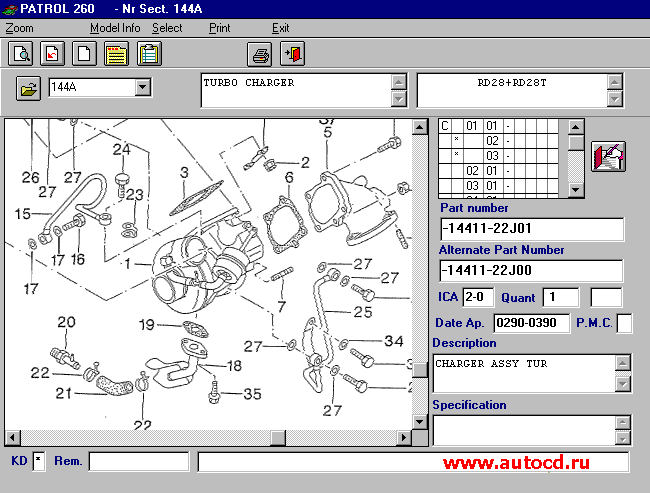650x493 pixels.
Task: Click the parts table scrollbar thumb
Action: coord(575,143)
